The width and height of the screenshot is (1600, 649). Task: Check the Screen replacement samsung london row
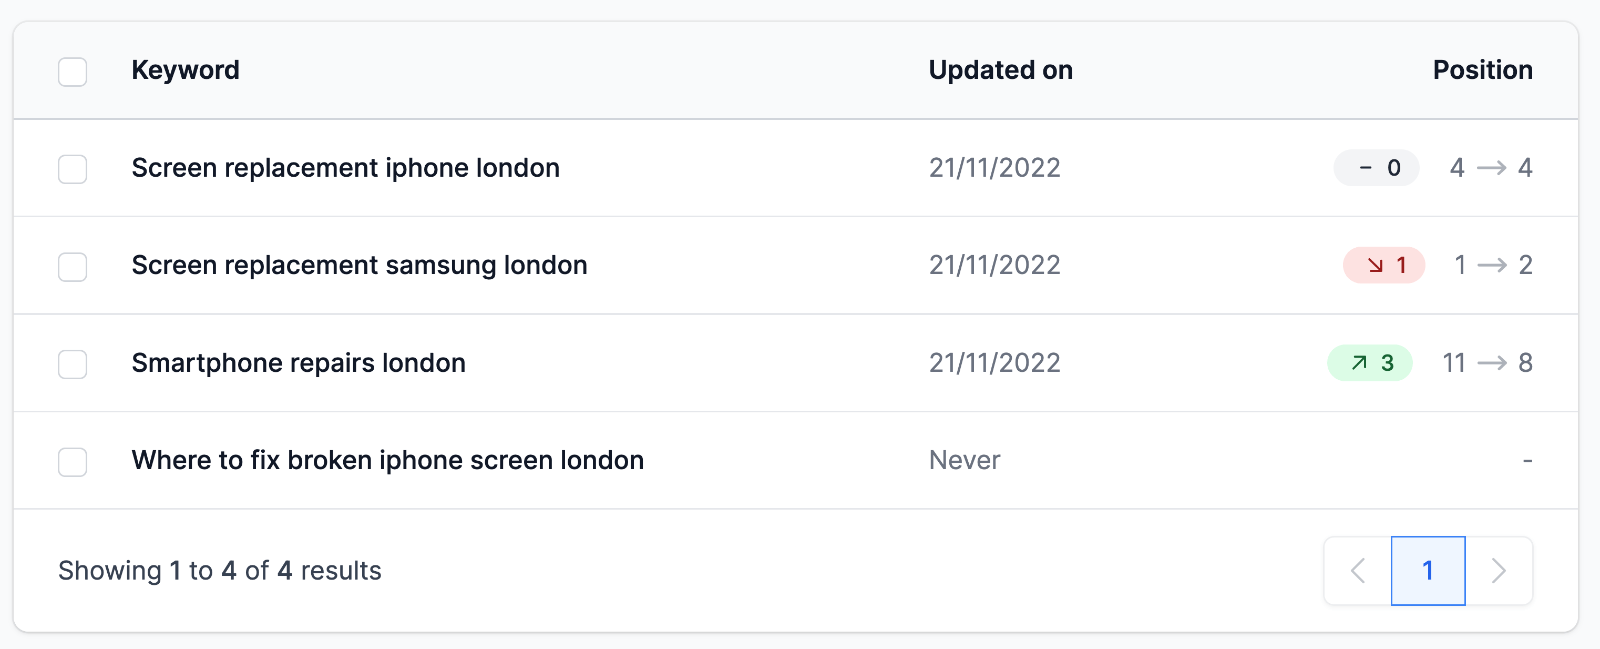click(x=72, y=267)
